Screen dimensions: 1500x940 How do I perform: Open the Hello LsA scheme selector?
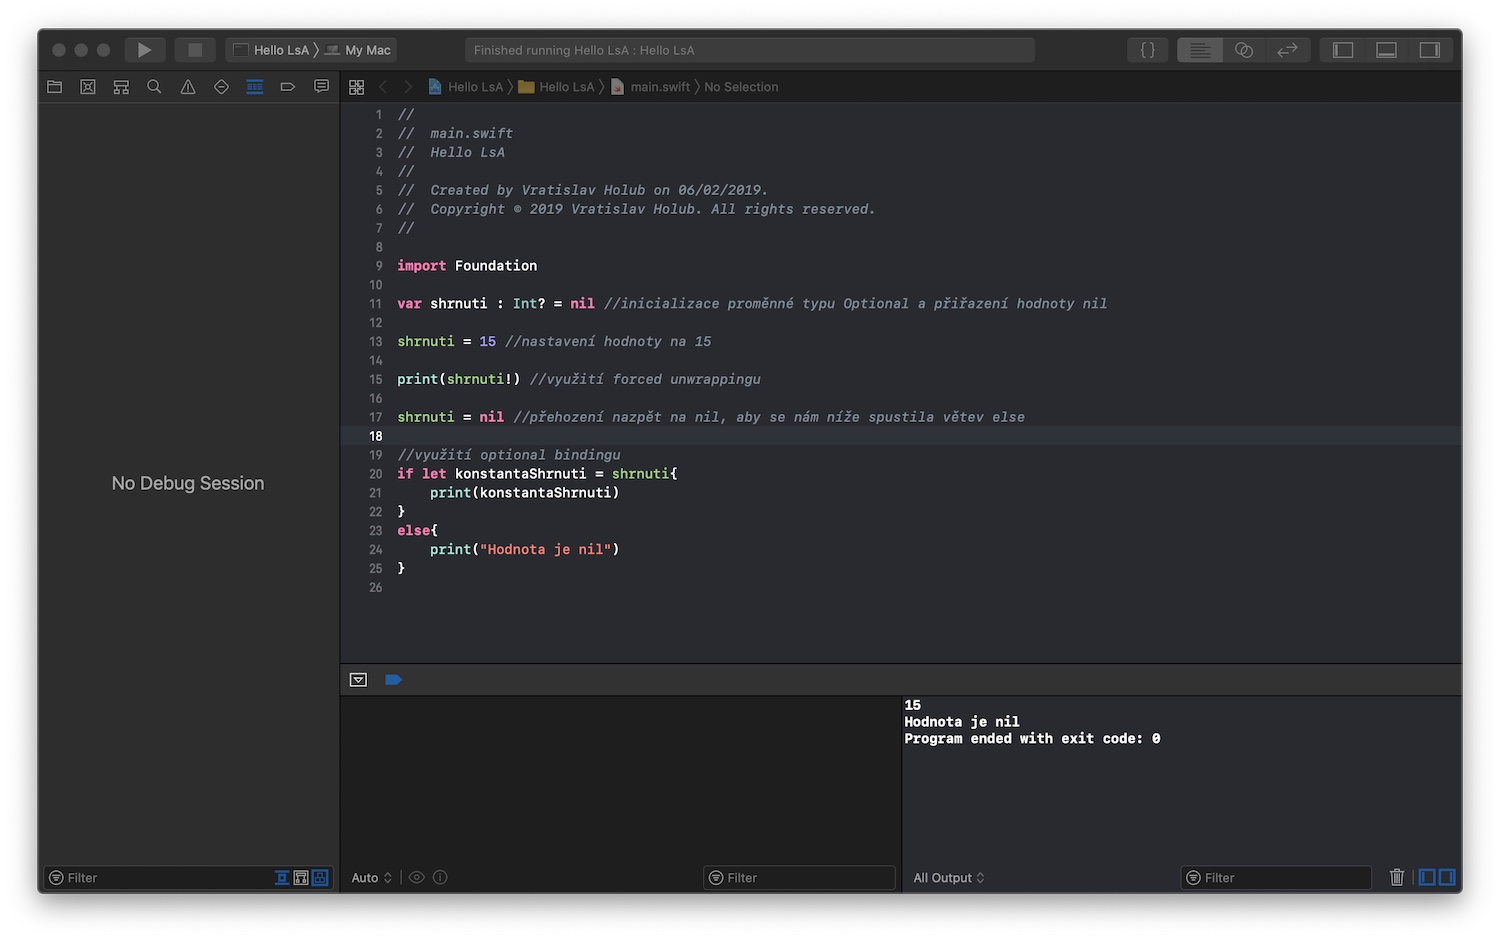(275, 50)
